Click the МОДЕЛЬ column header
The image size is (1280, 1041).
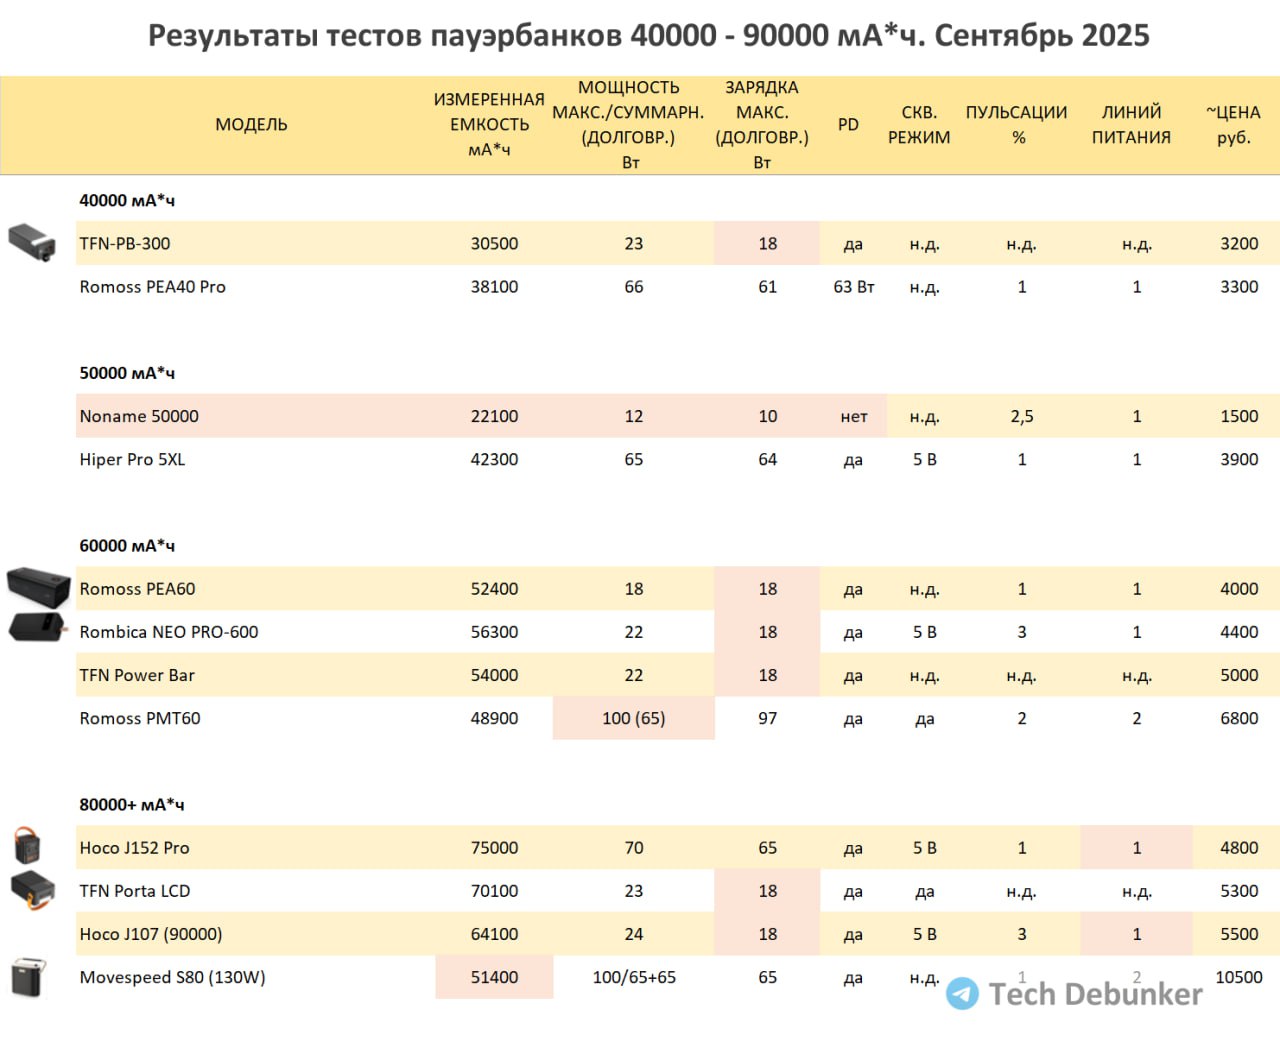point(251,125)
